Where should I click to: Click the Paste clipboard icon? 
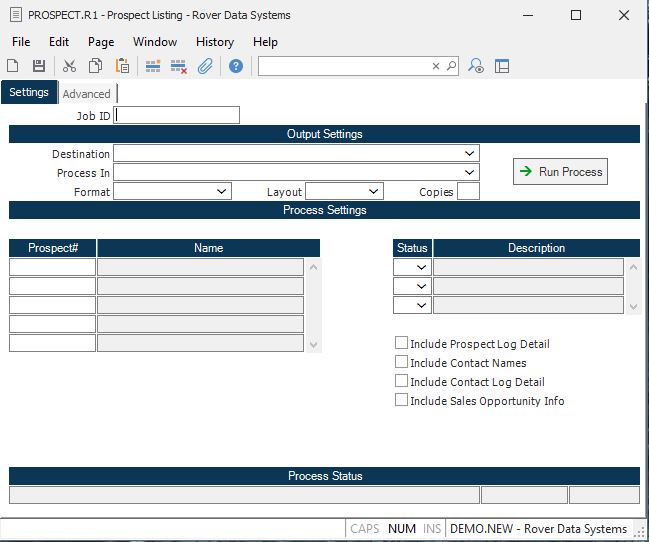[x=122, y=66]
